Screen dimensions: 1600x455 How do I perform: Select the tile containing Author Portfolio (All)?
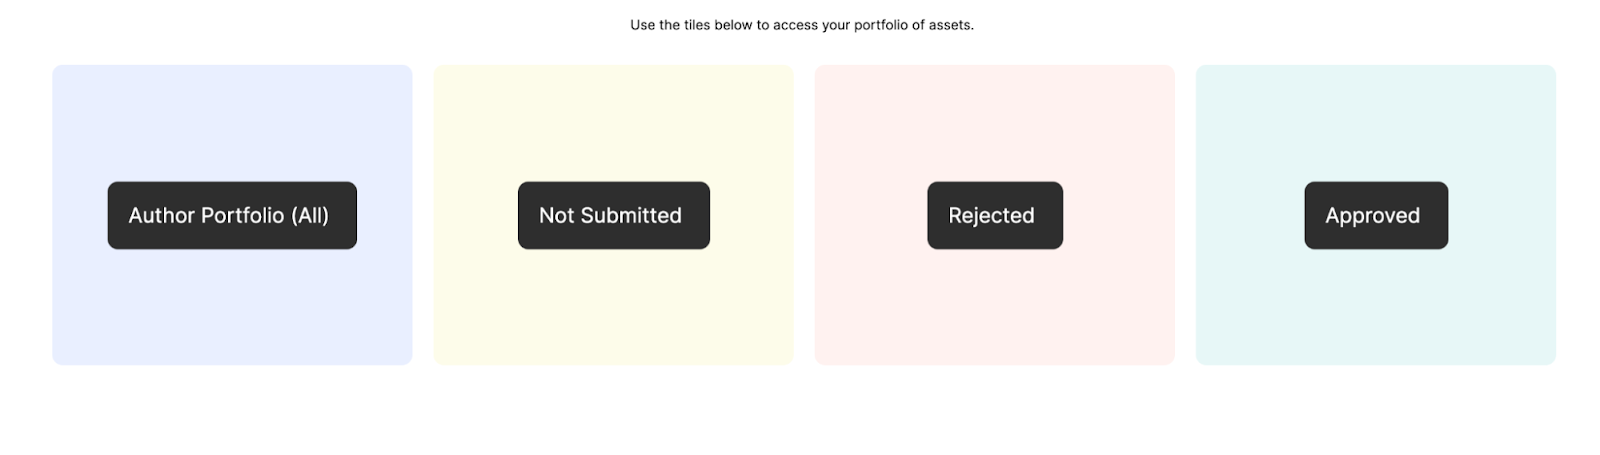[232, 120]
